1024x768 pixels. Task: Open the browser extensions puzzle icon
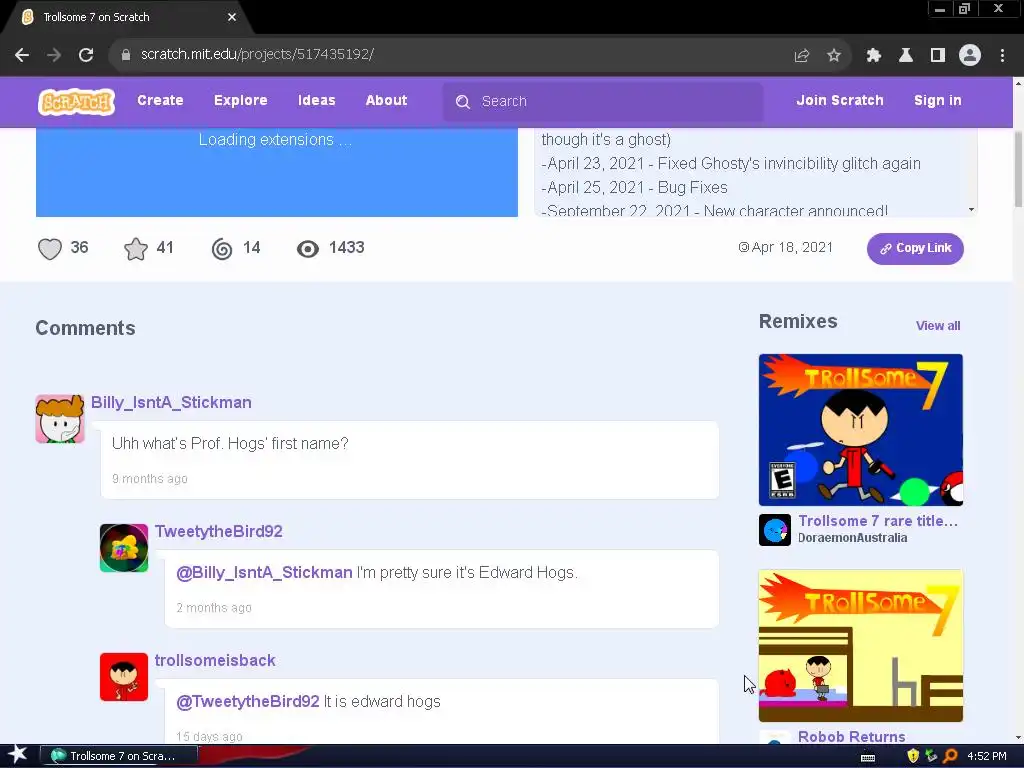(874, 56)
